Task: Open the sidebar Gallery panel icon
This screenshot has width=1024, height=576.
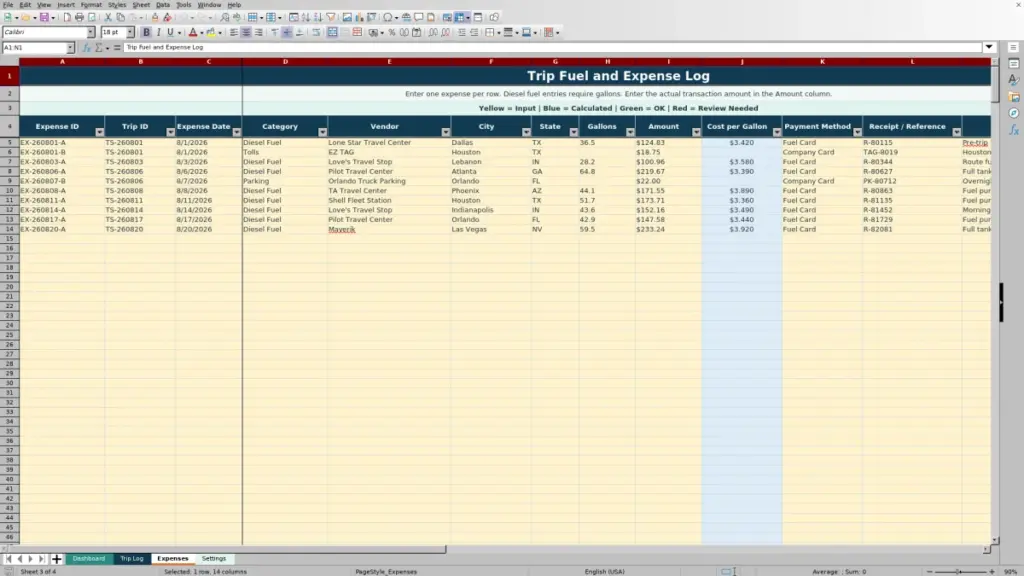Action: (x=1014, y=97)
